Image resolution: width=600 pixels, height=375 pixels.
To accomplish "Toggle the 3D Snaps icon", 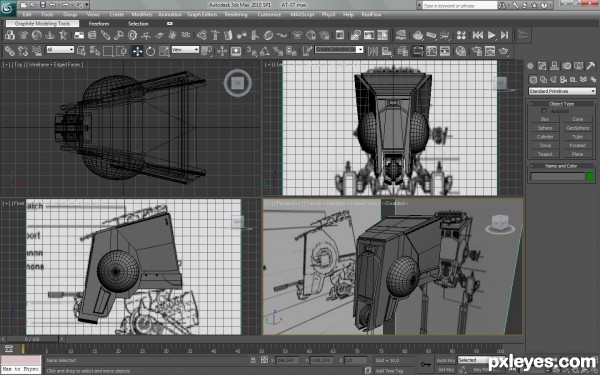I will pyautogui.click(x=251, y=51).
